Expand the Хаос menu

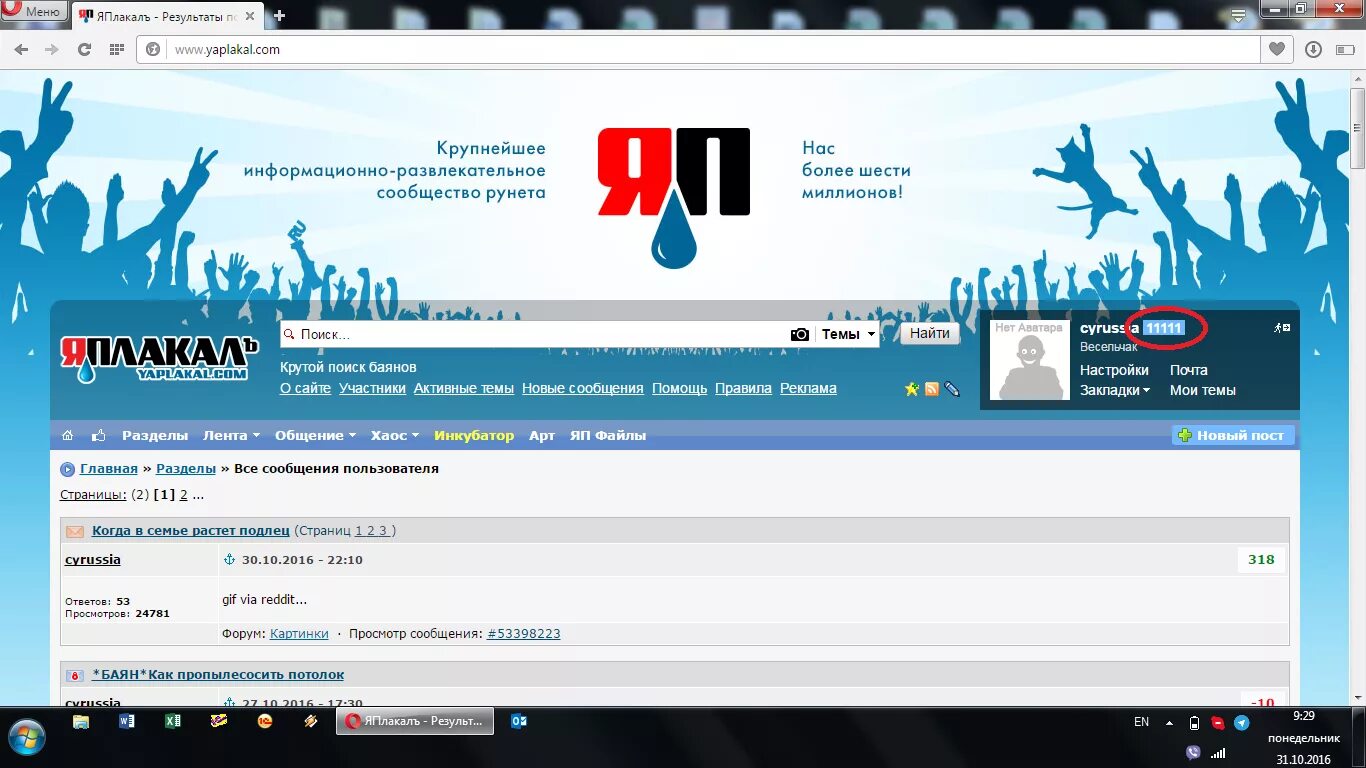[395, 435]
